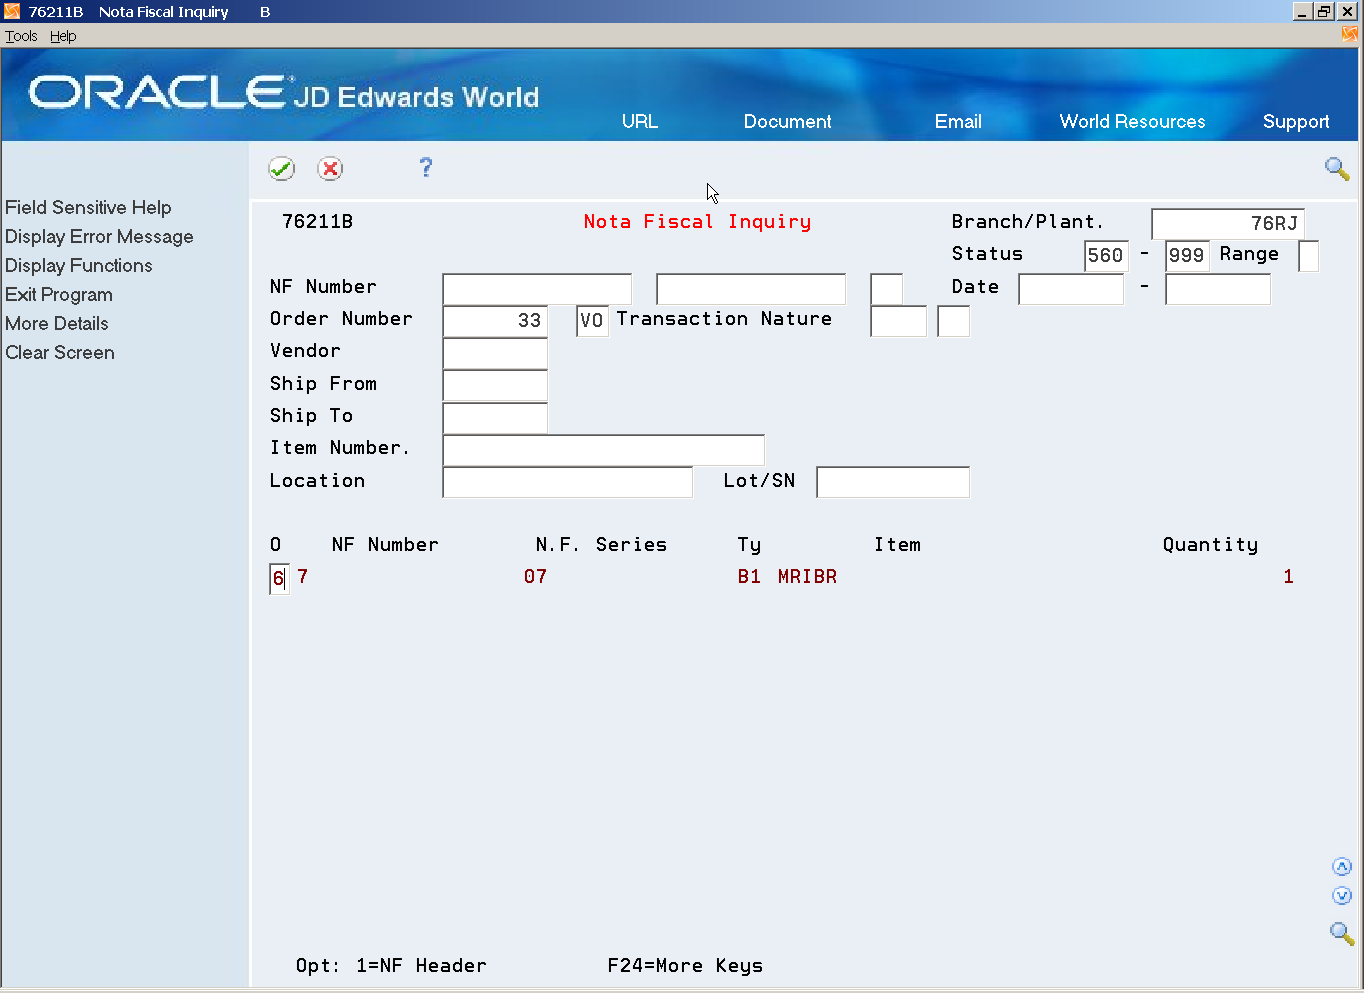
Task: Click the option field on the MRIBR row
Action: pos(279,578)
